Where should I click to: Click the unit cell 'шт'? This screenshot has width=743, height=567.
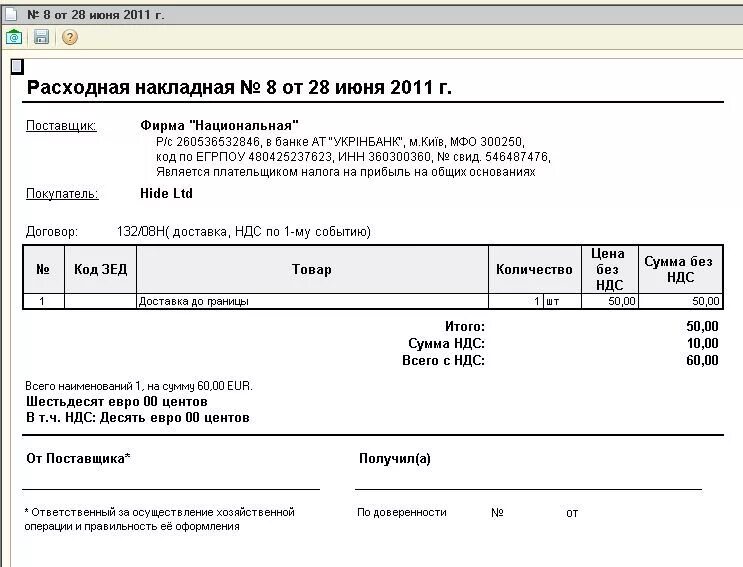click(562, 301)
